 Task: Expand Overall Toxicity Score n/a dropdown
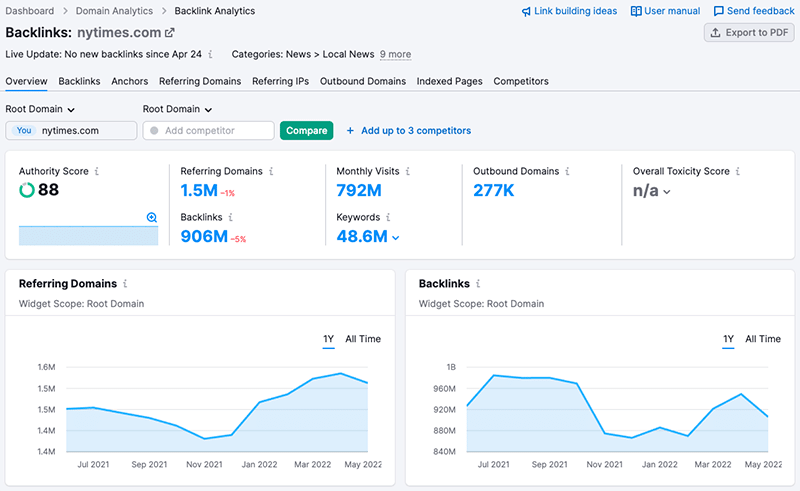[x=667, y=192]
